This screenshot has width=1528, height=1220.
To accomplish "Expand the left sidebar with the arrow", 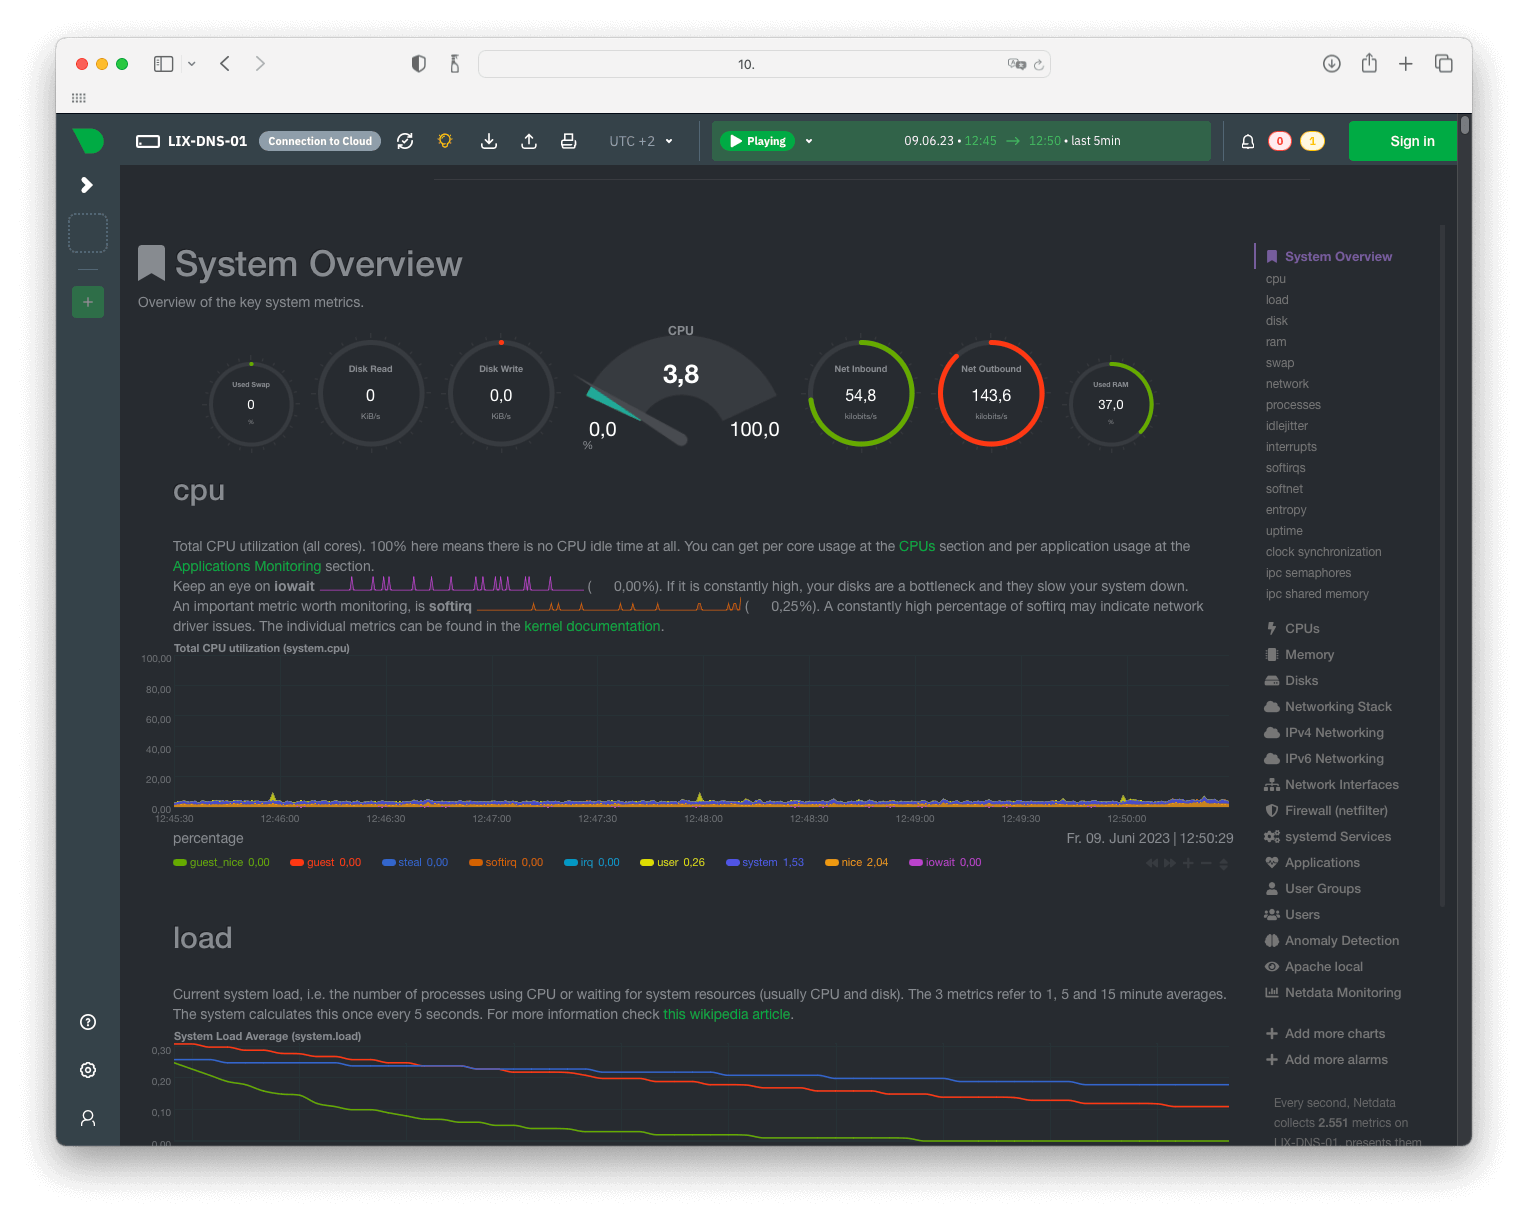I will (87, 185).
